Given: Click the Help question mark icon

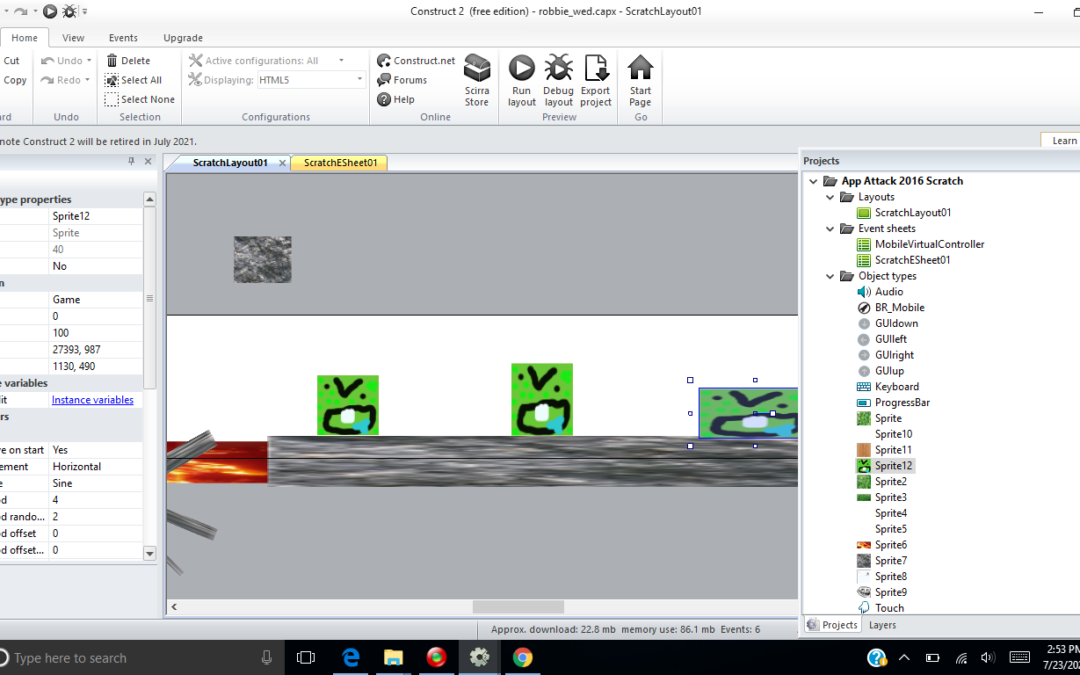Looking at the screenshot, I should pos(384,99).
